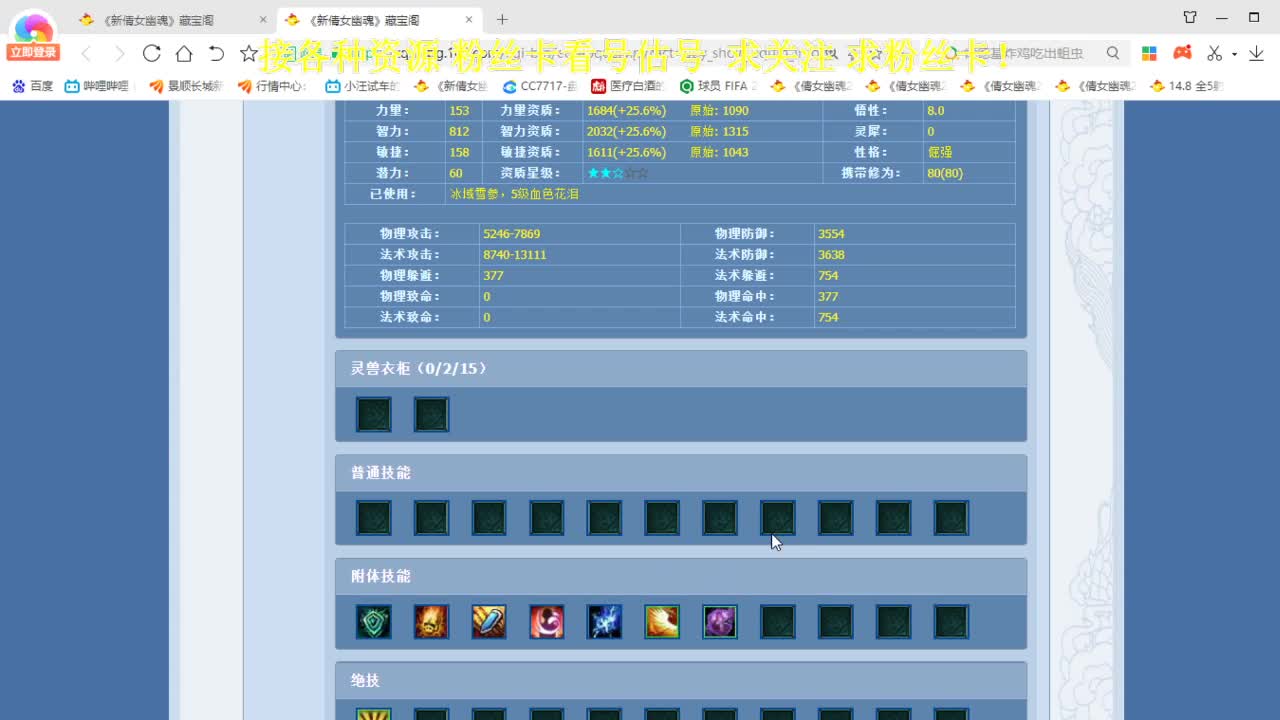1280x720 pixels.
Task: Bookmark page with the star icon
Action: (249, 53)
